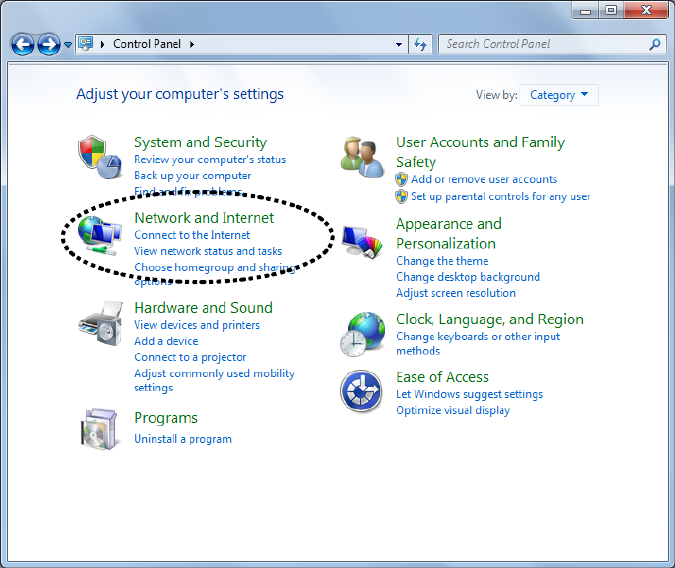Open Clock, Language, and Region category
Screen dimensions: 675x568
click(490, 320)
